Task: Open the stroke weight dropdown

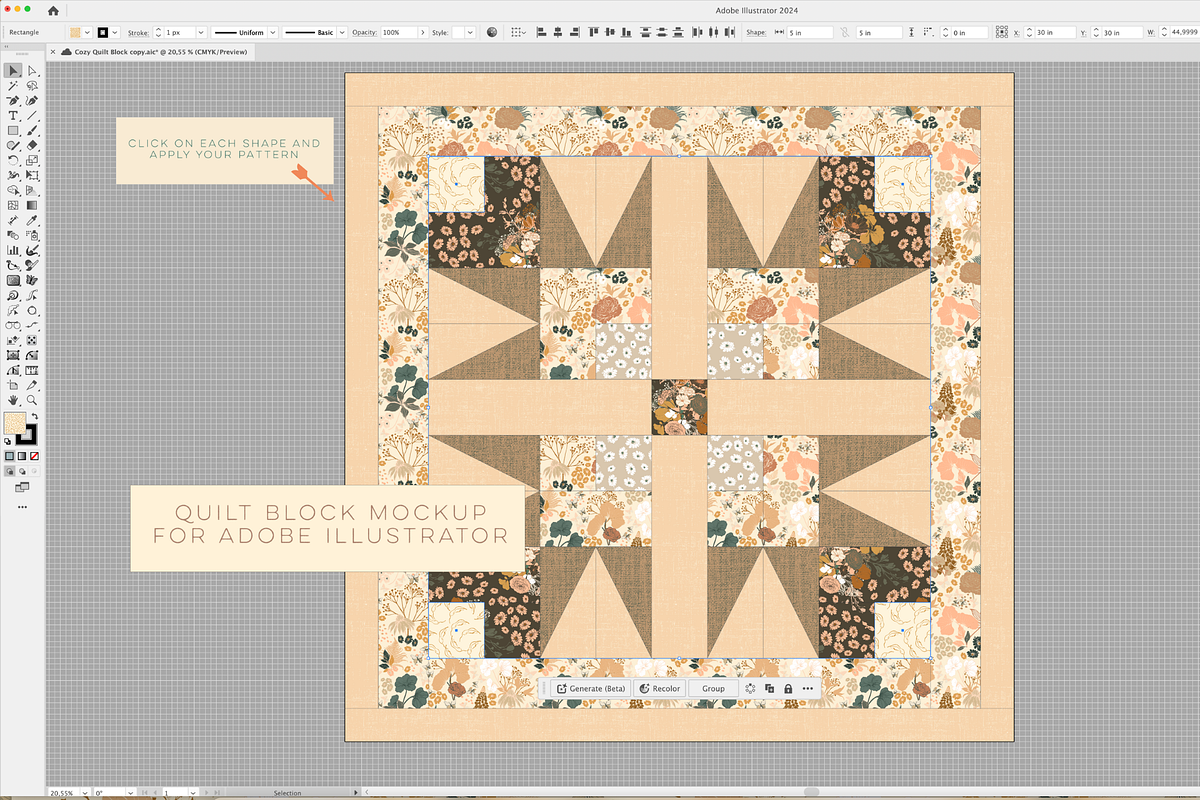Action: tap(201, 33)
